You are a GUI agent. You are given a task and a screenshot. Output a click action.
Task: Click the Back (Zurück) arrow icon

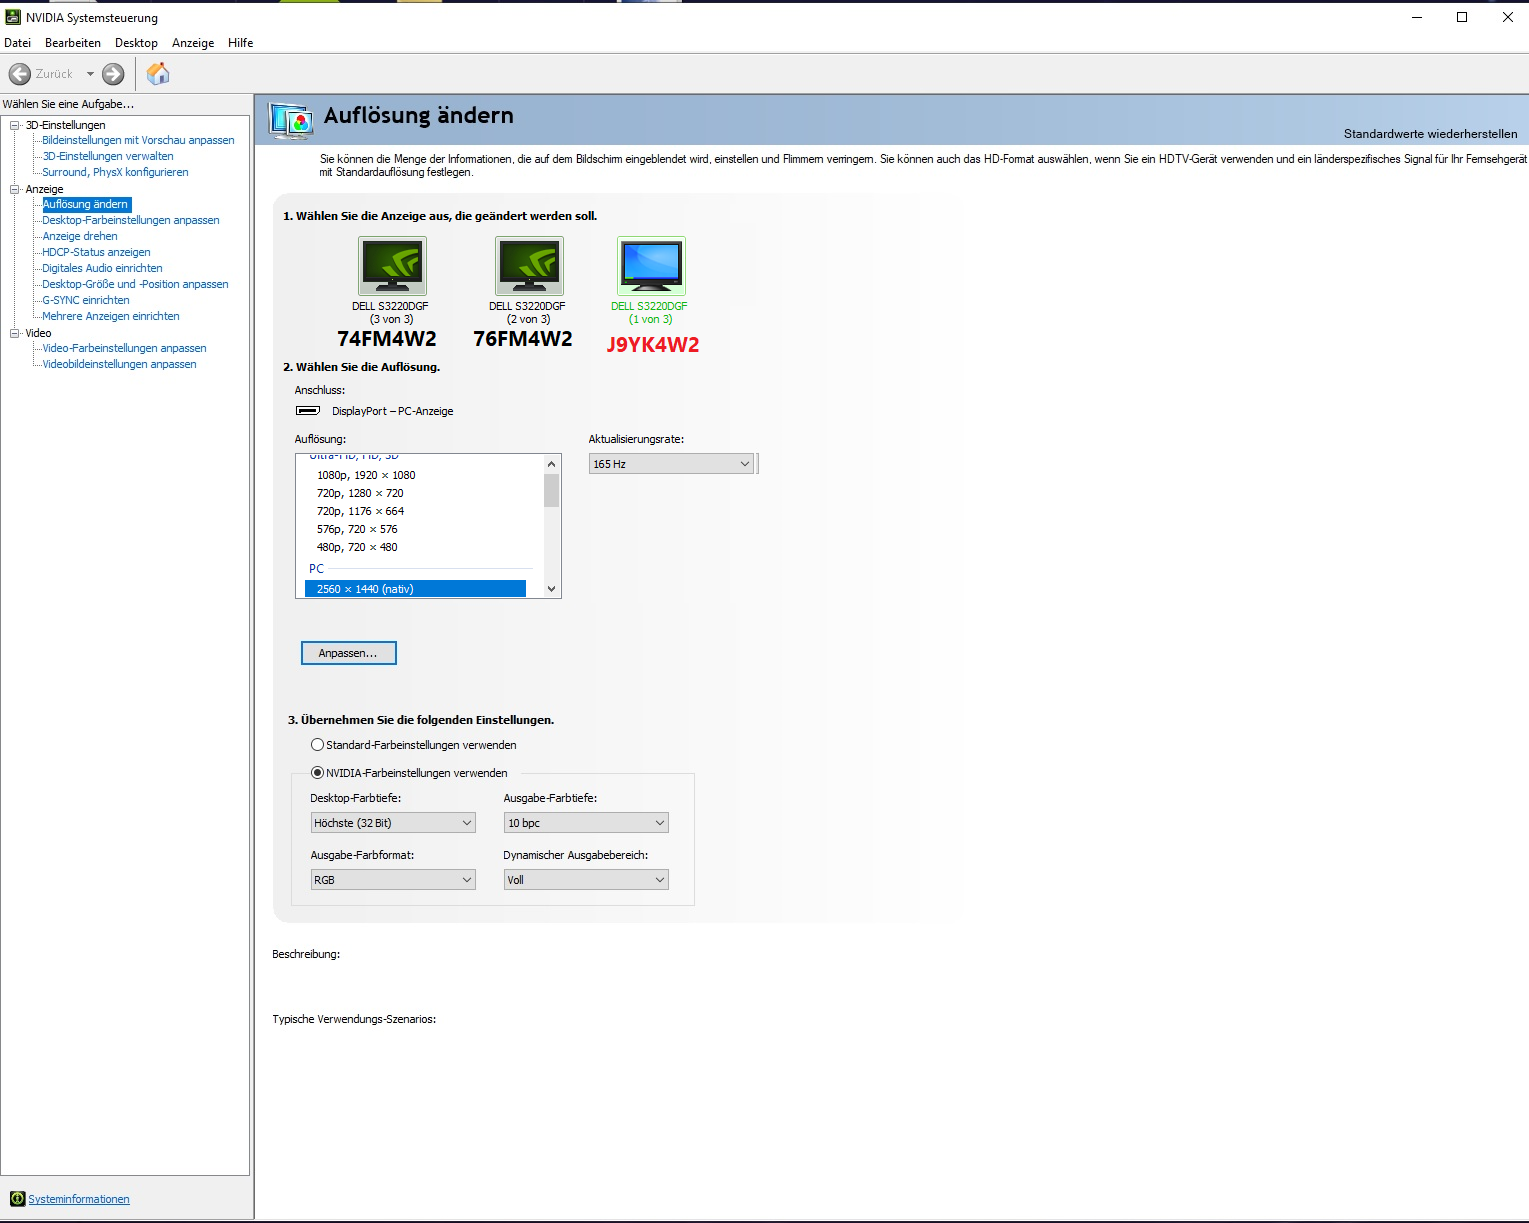point(19,74)
